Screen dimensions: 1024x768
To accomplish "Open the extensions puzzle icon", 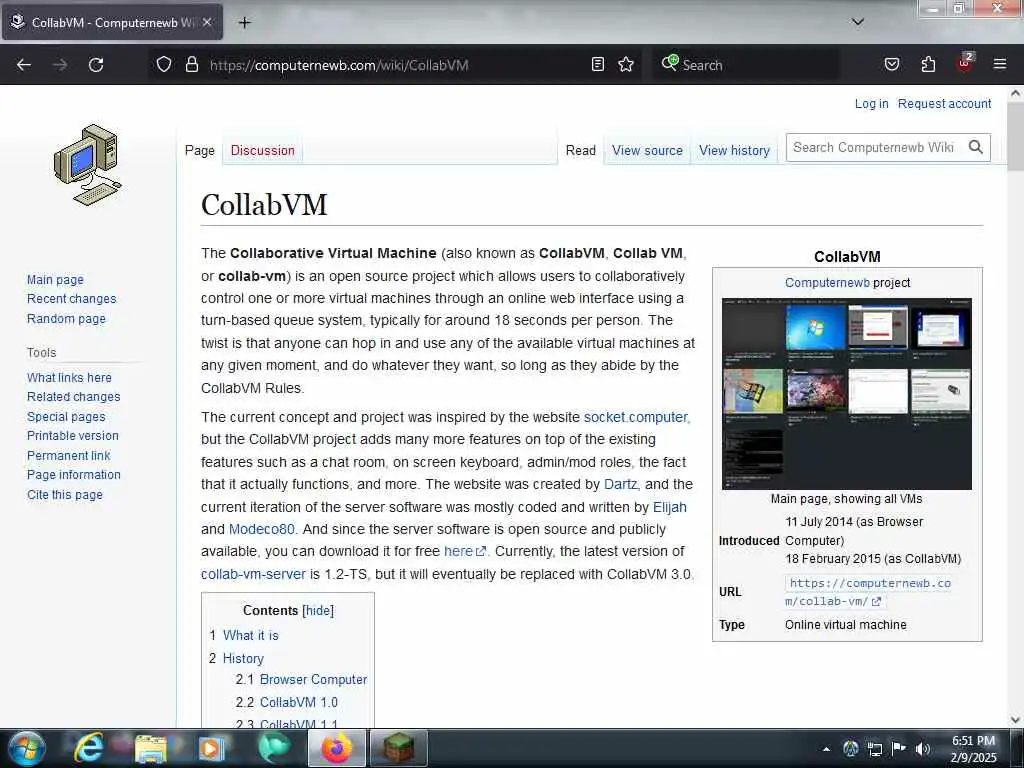I will click(x=928, y=65).
